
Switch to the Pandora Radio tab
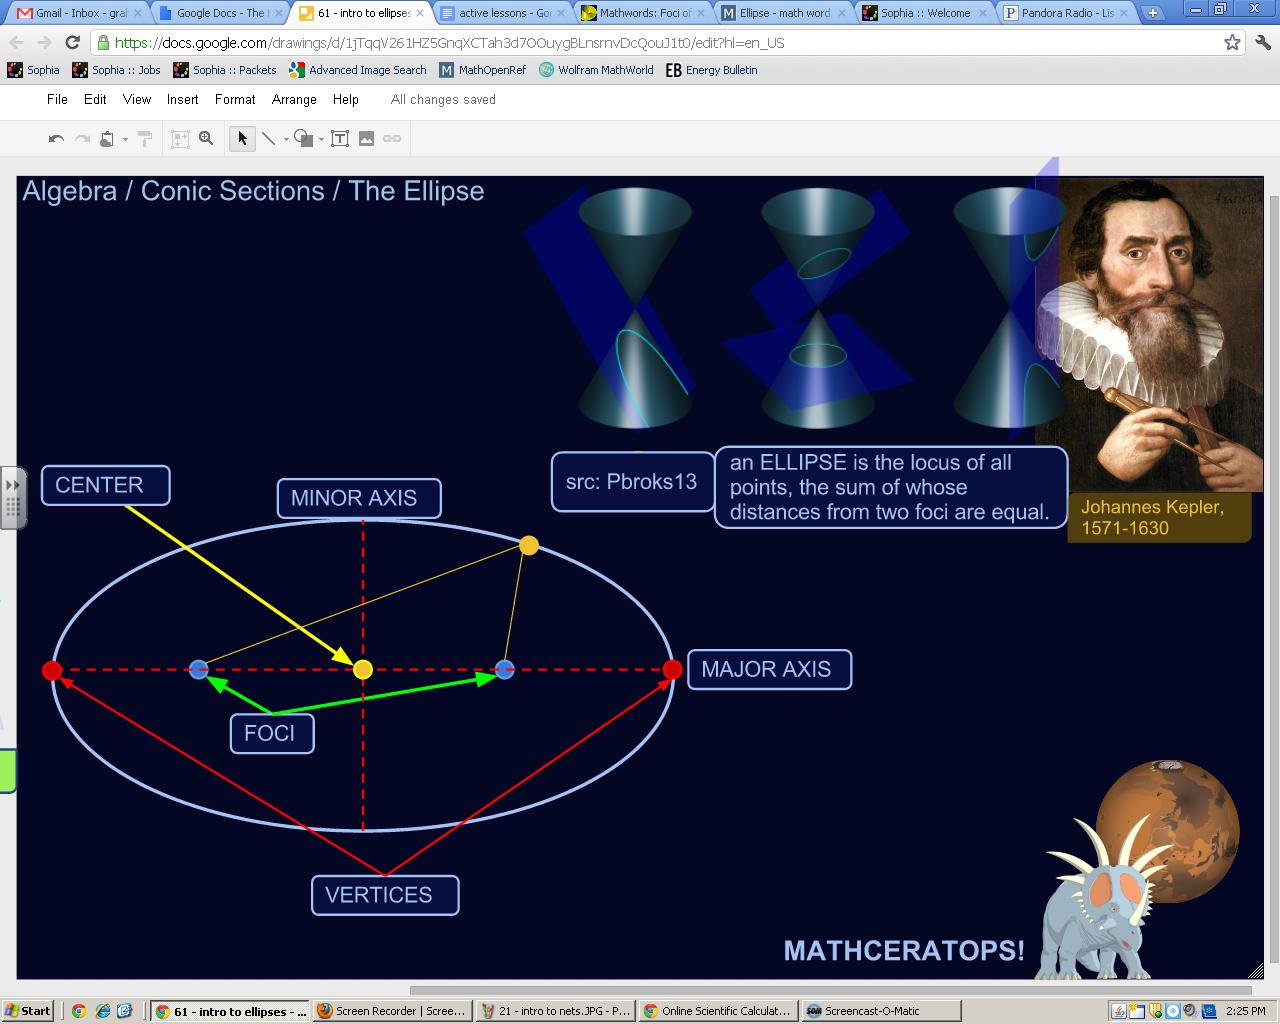[x=1066, y=13]
